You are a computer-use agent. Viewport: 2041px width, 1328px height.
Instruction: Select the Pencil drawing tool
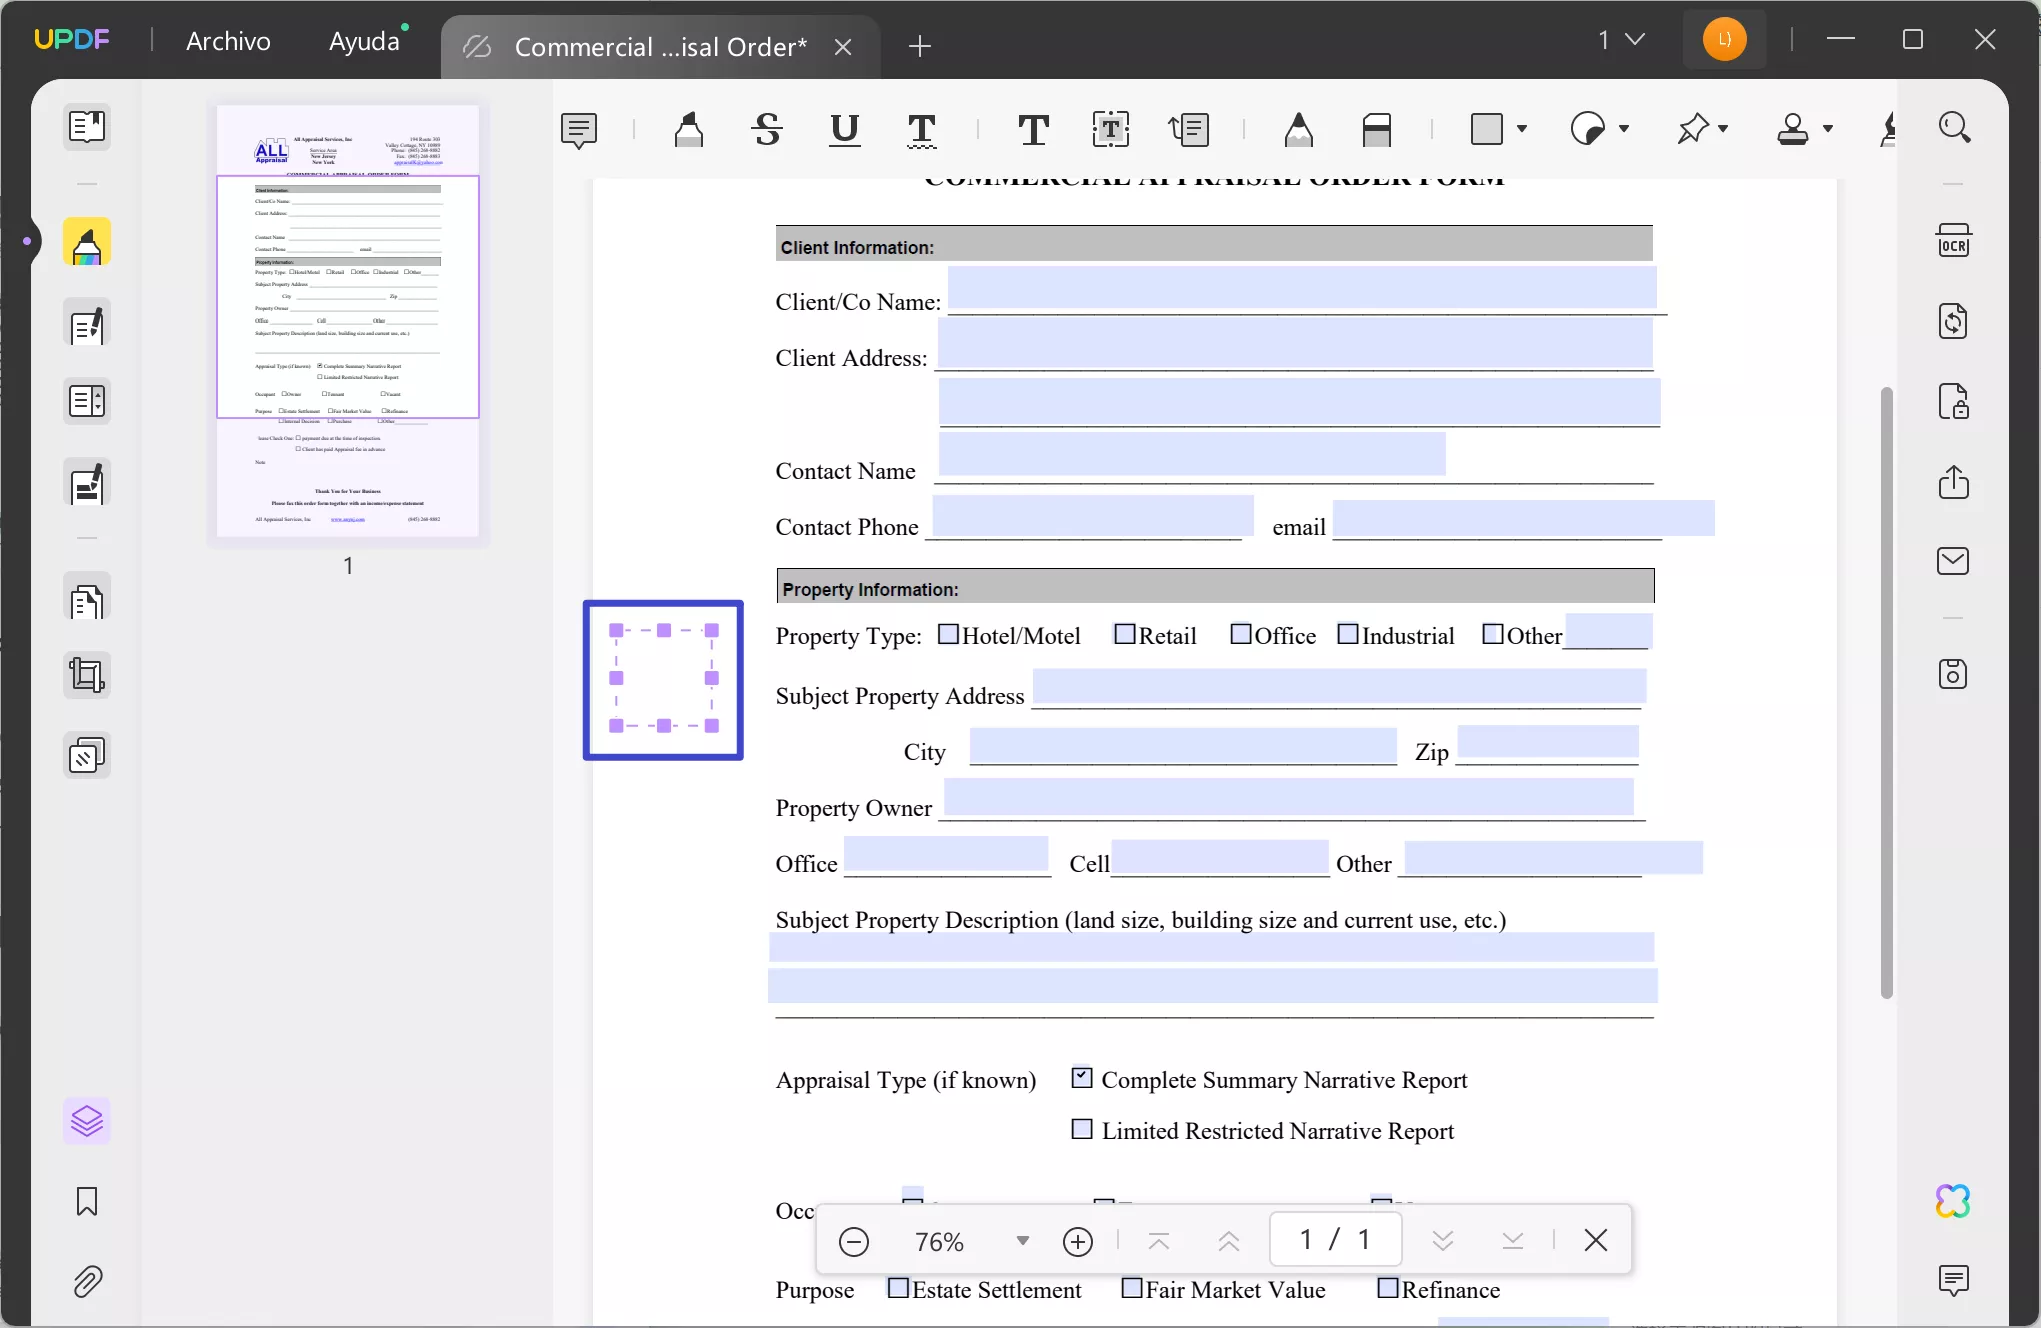click(x=1299, y=129)
